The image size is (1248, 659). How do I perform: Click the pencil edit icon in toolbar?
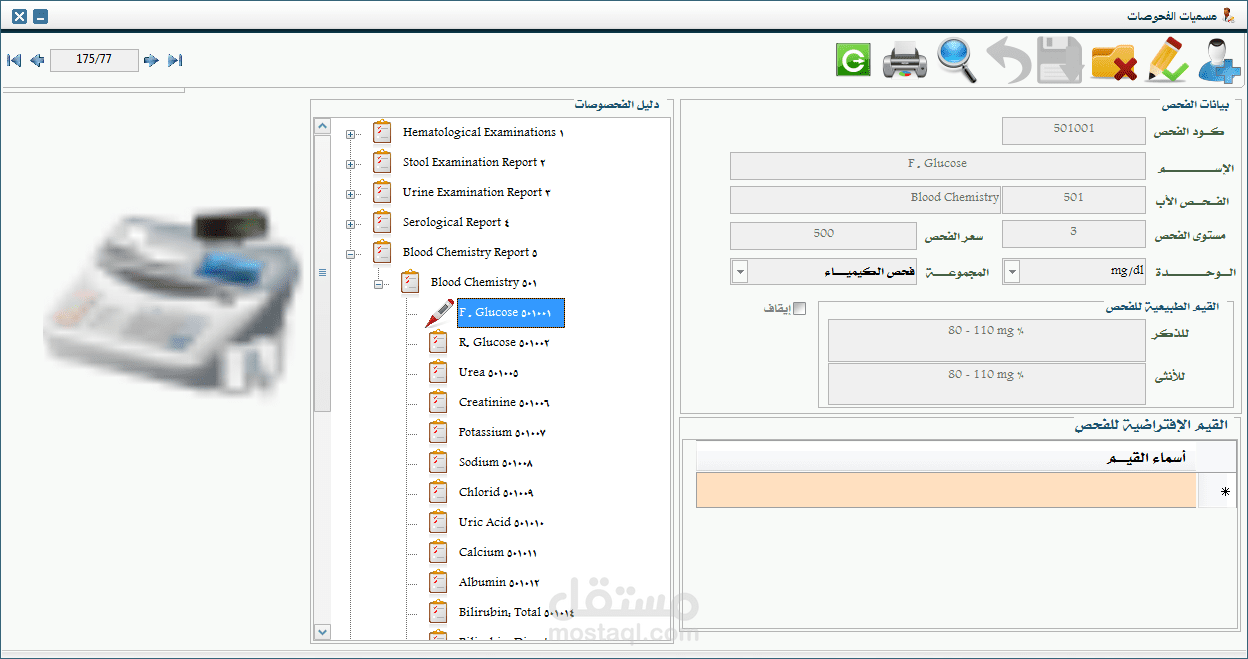coord(1166,60)
